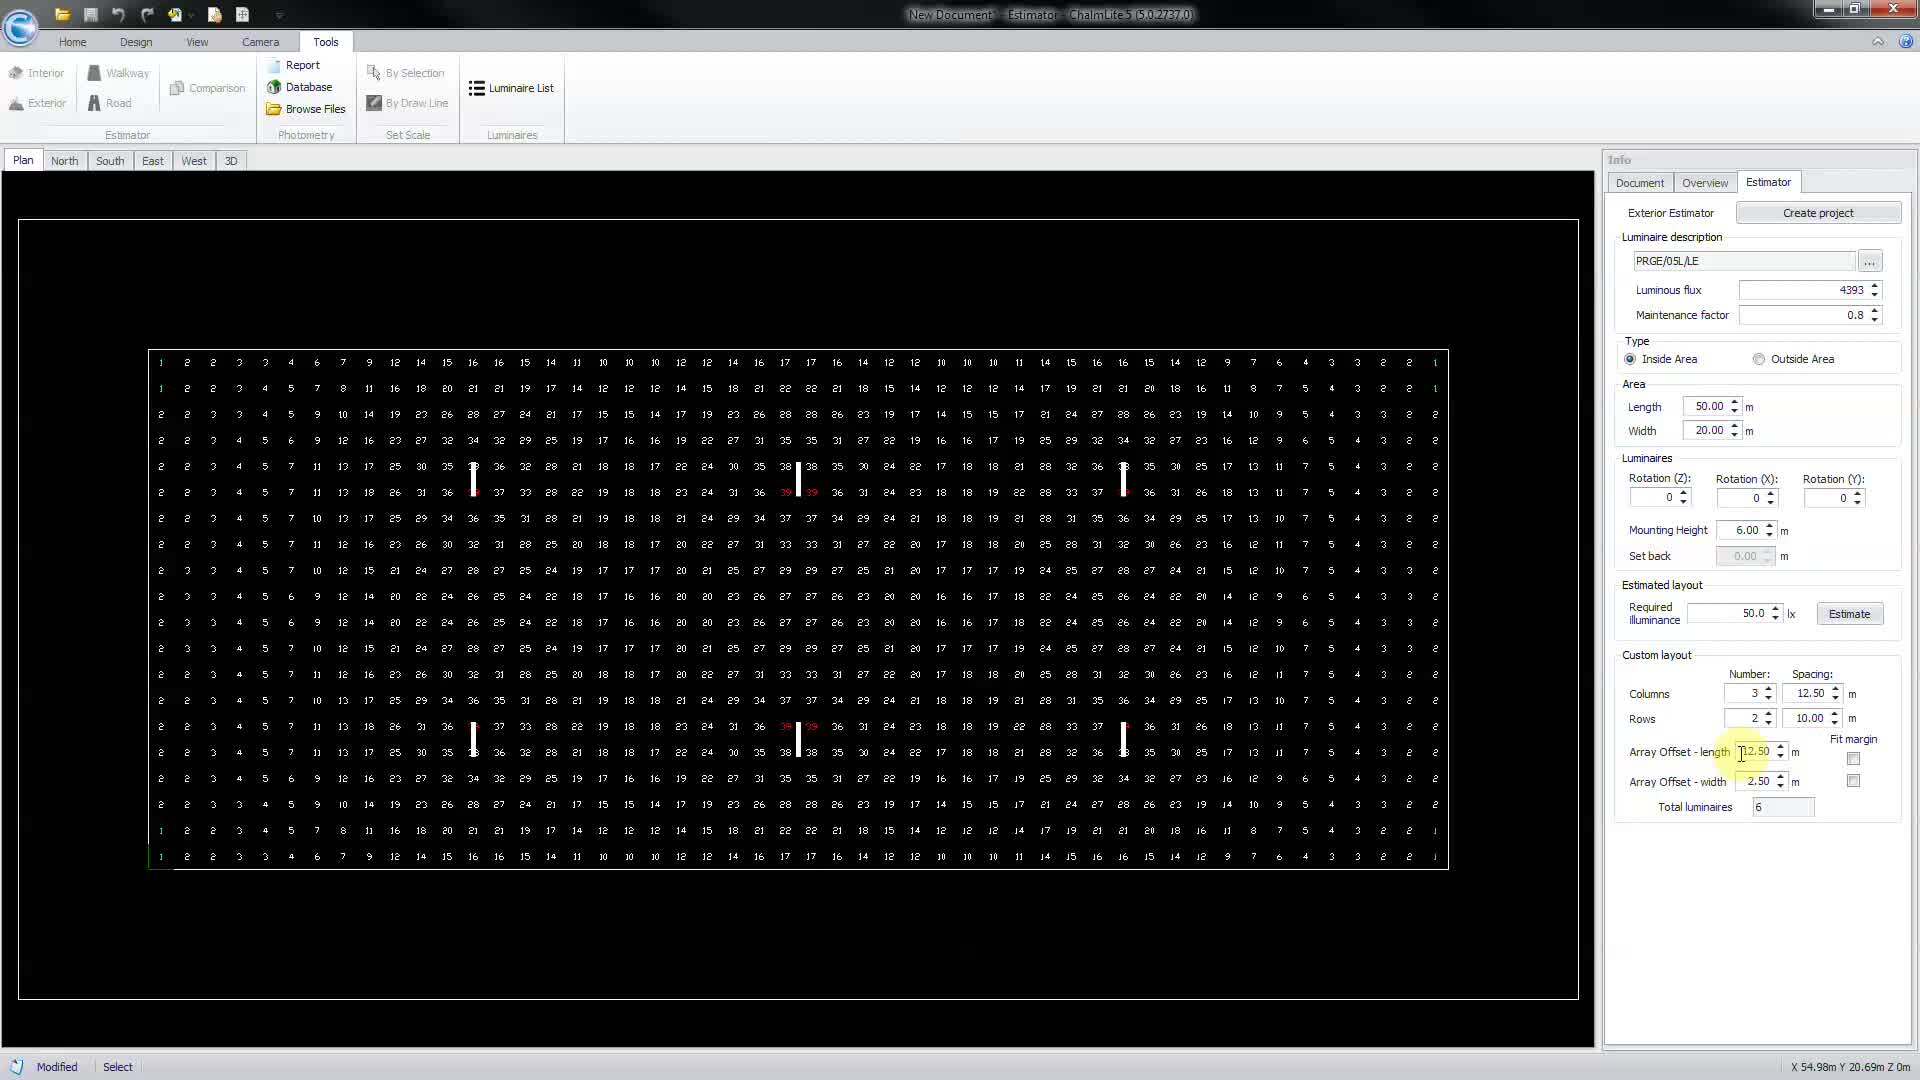Set scale By Draw Line
1920x1080 pixels.
[407, 103]
